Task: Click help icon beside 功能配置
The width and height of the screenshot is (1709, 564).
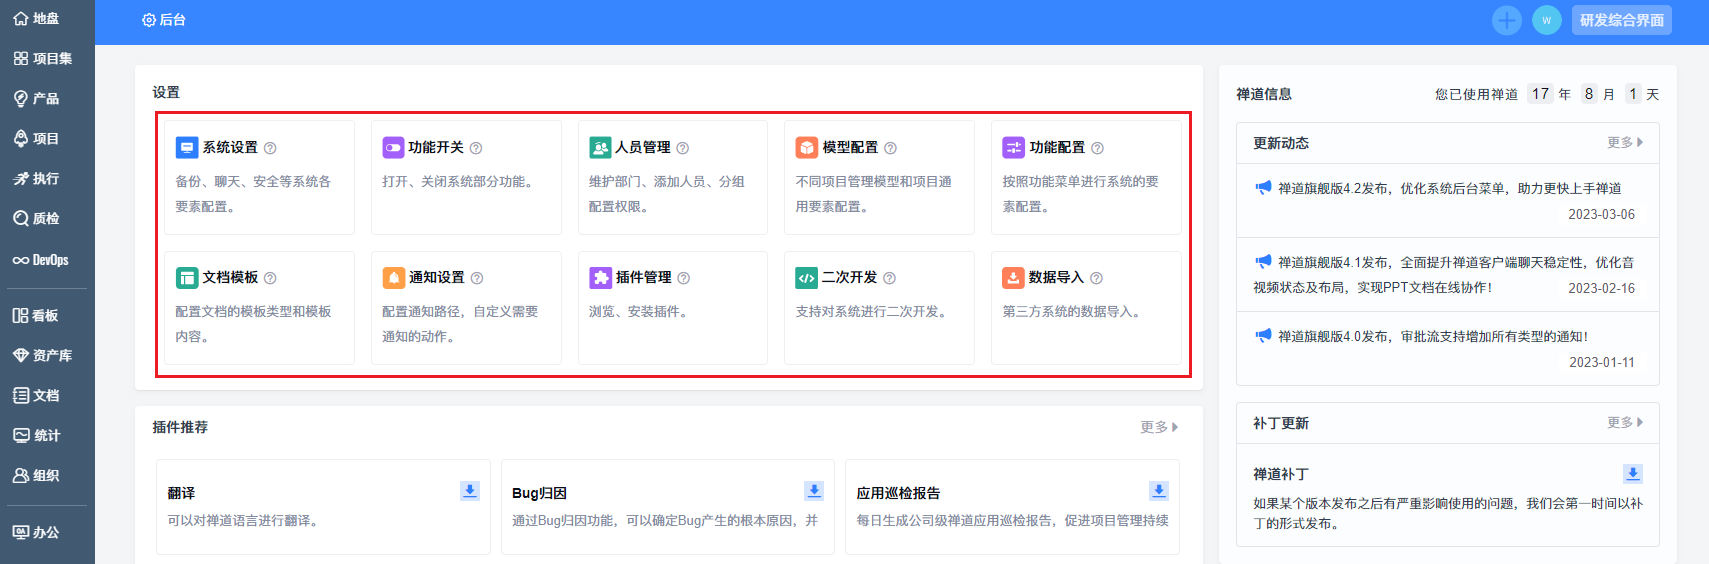Action: pyautogui.click(x=1097, y=148)
